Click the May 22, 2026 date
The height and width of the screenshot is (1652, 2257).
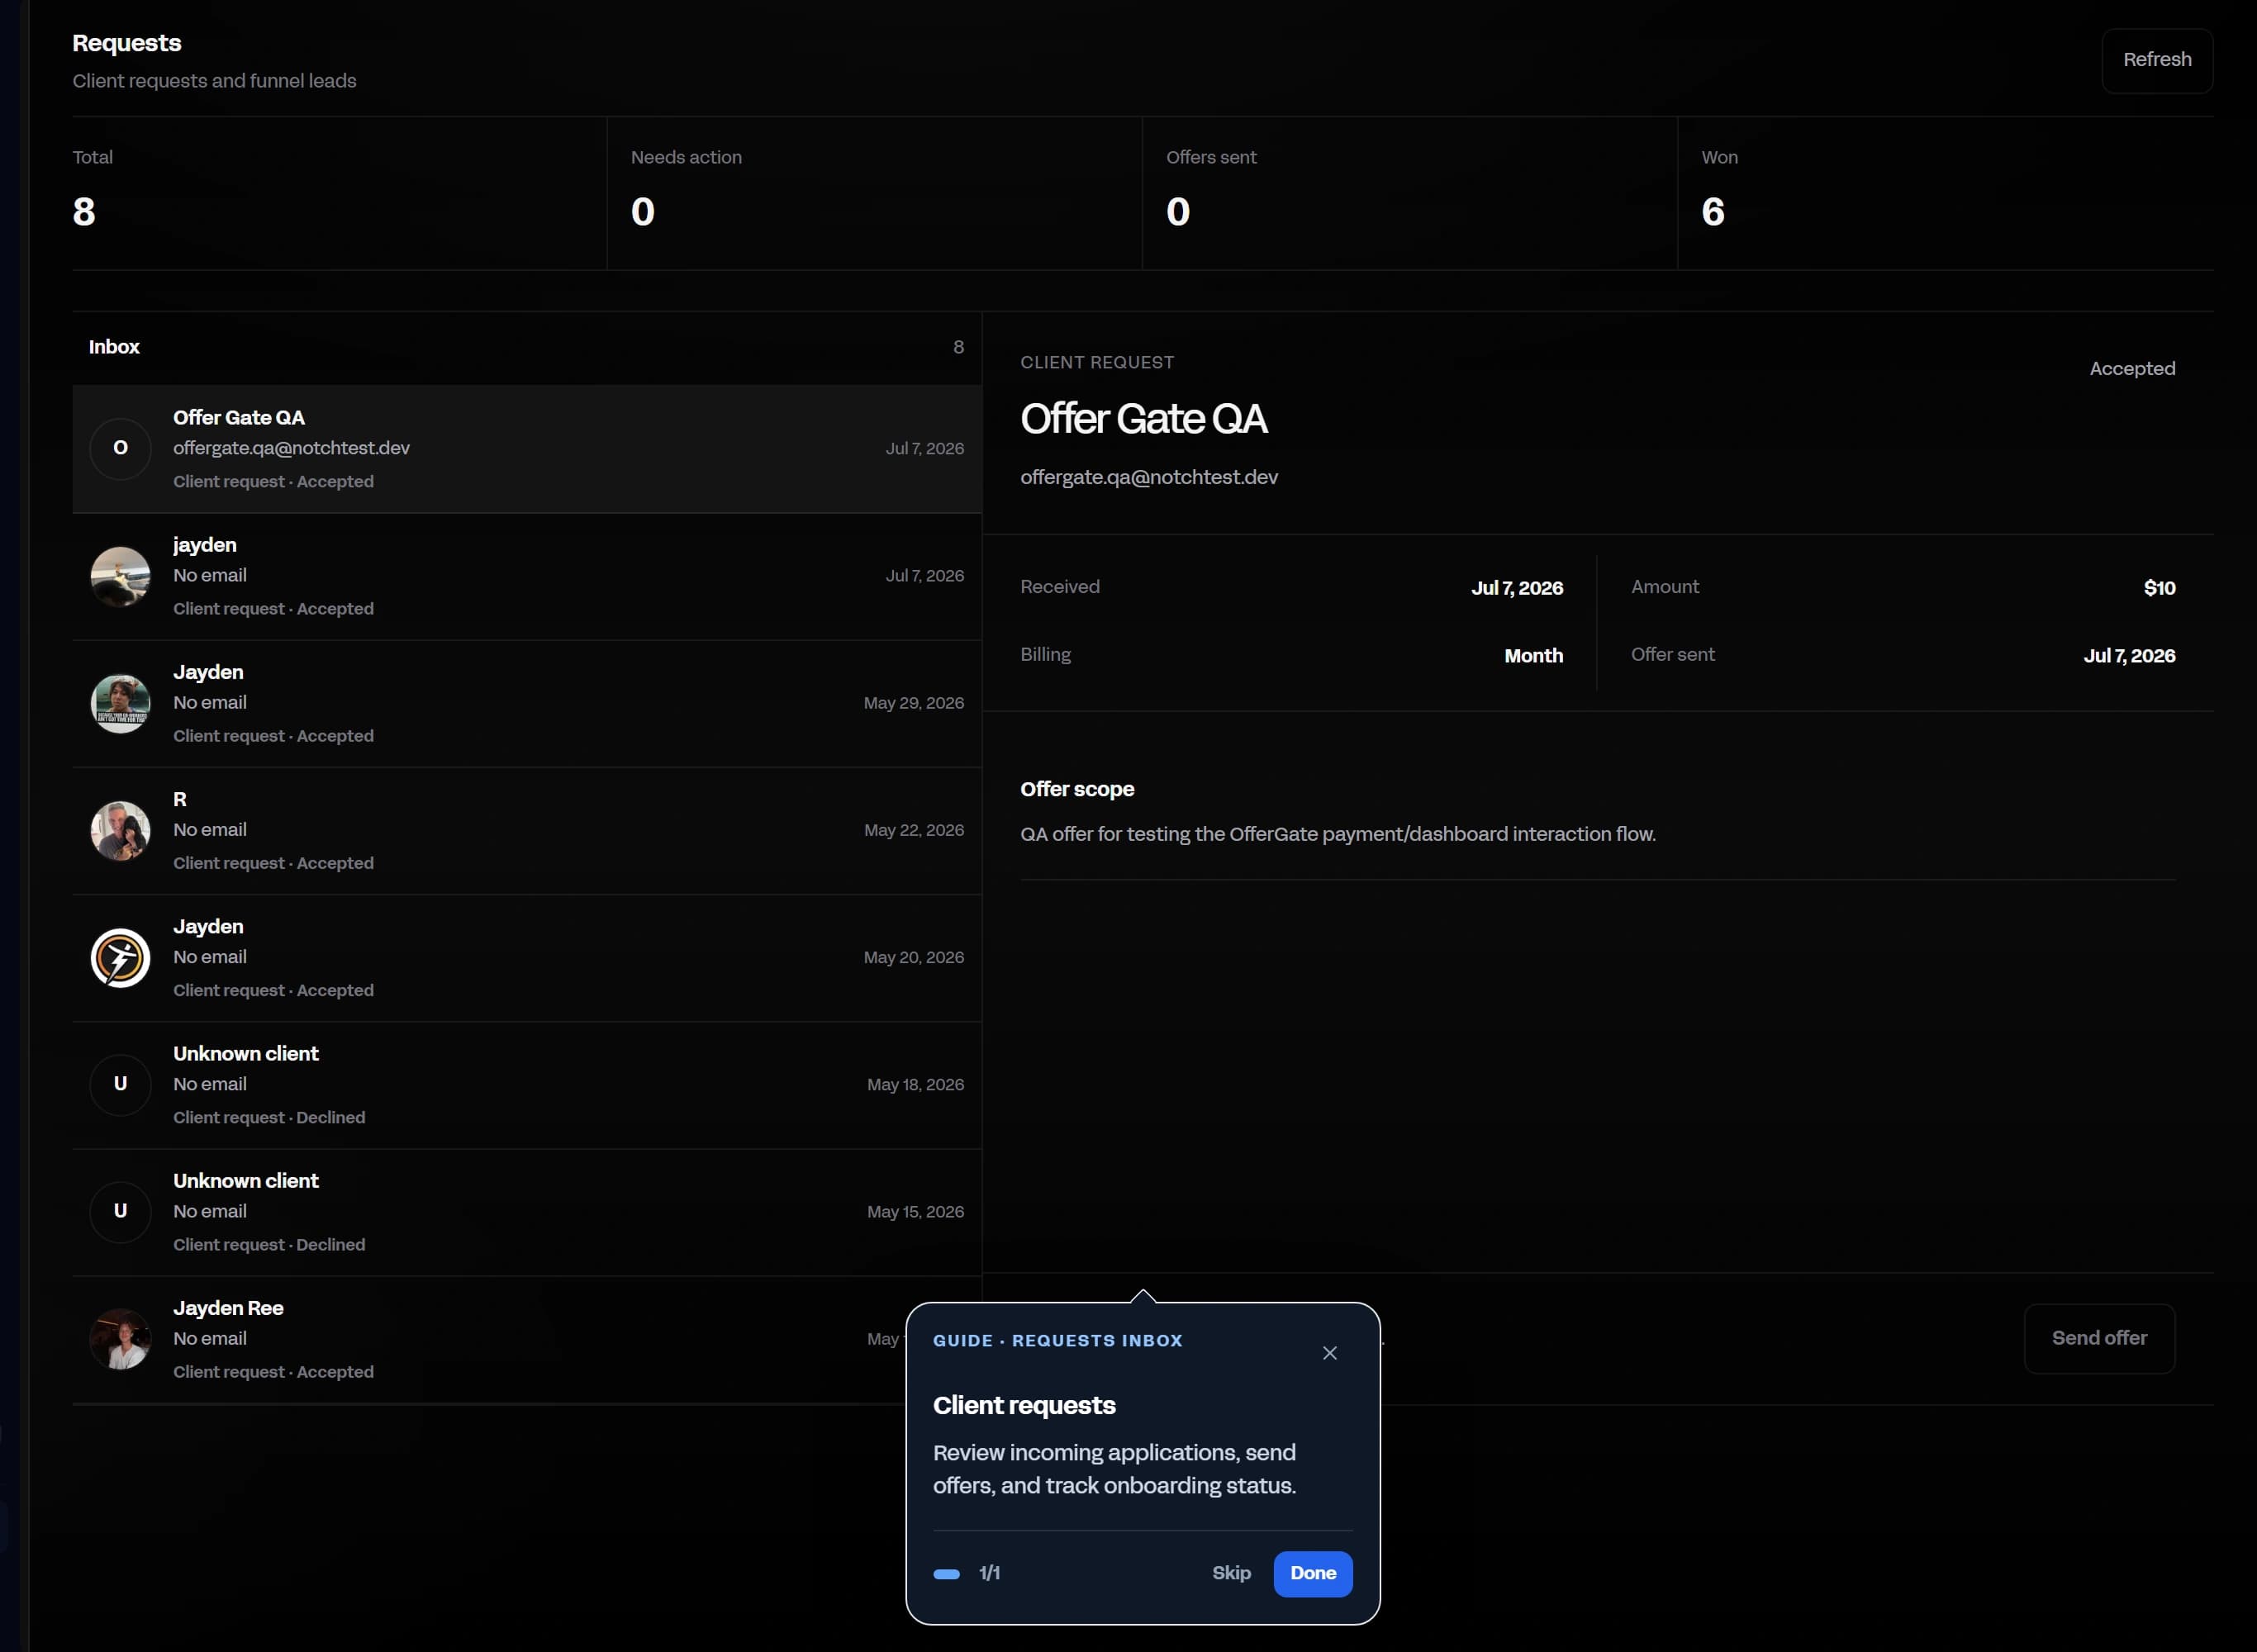click(914, 830)
